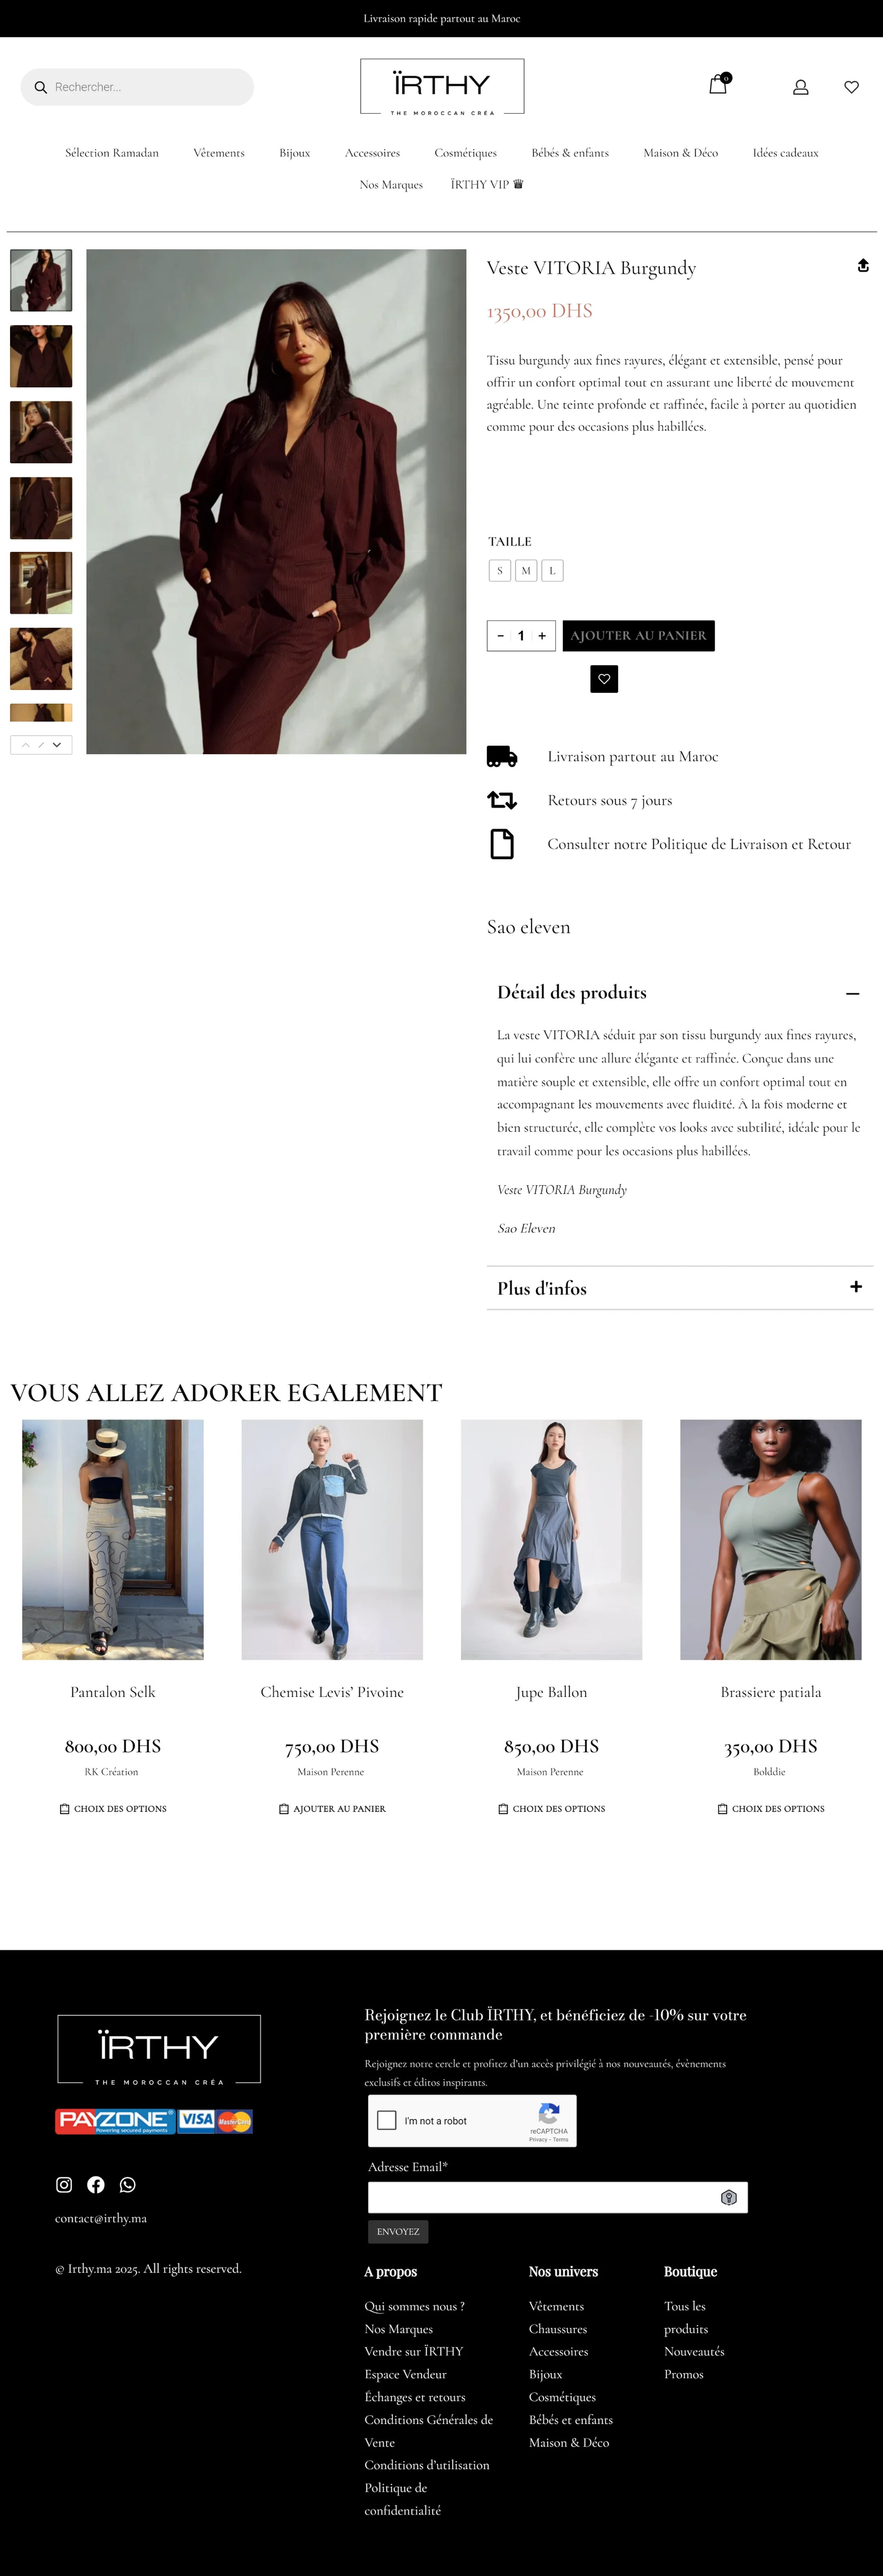883x2576 pixels.
Task: Open the Instagram icon in the footer
Action: click(64, 2185)
